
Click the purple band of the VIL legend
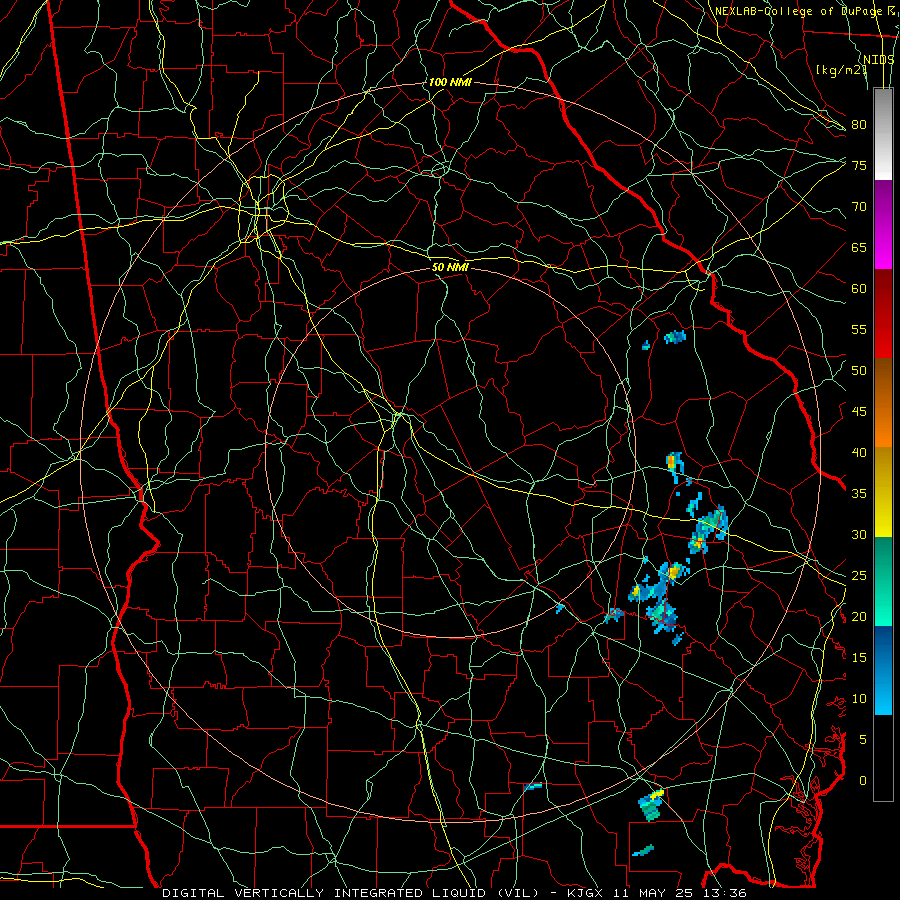[x=883, y=200]
